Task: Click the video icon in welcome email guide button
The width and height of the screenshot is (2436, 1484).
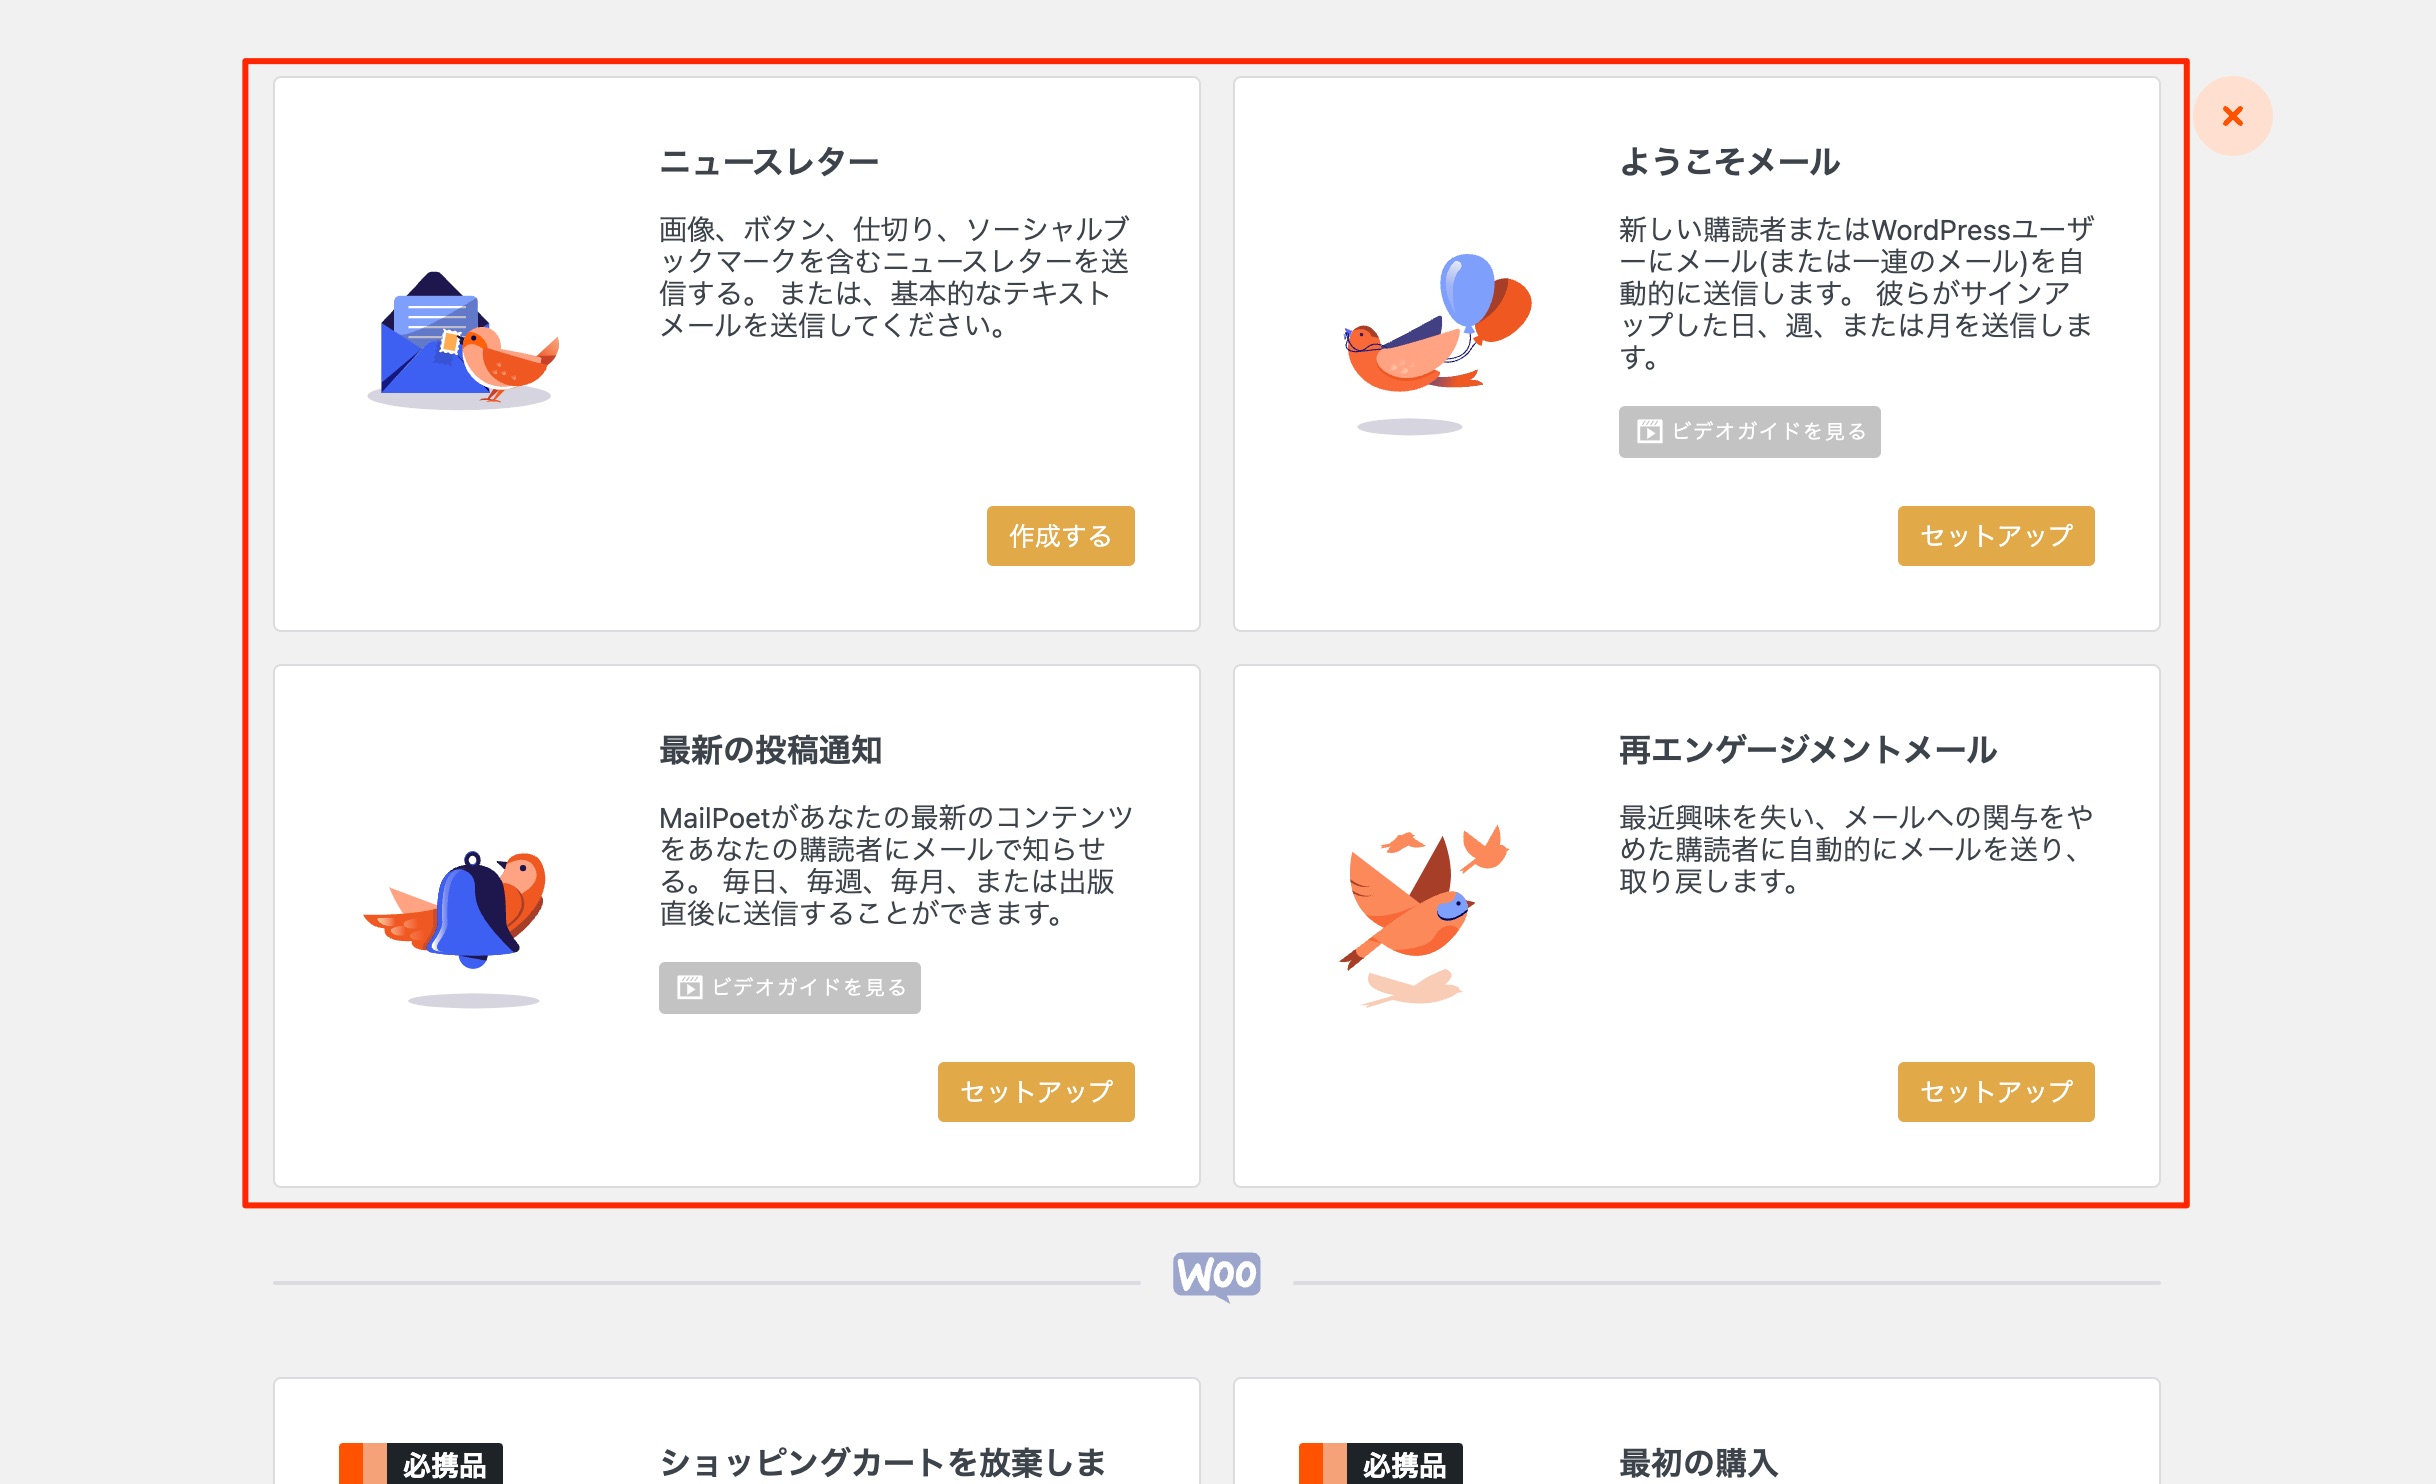Action: tap(1649, 432)
